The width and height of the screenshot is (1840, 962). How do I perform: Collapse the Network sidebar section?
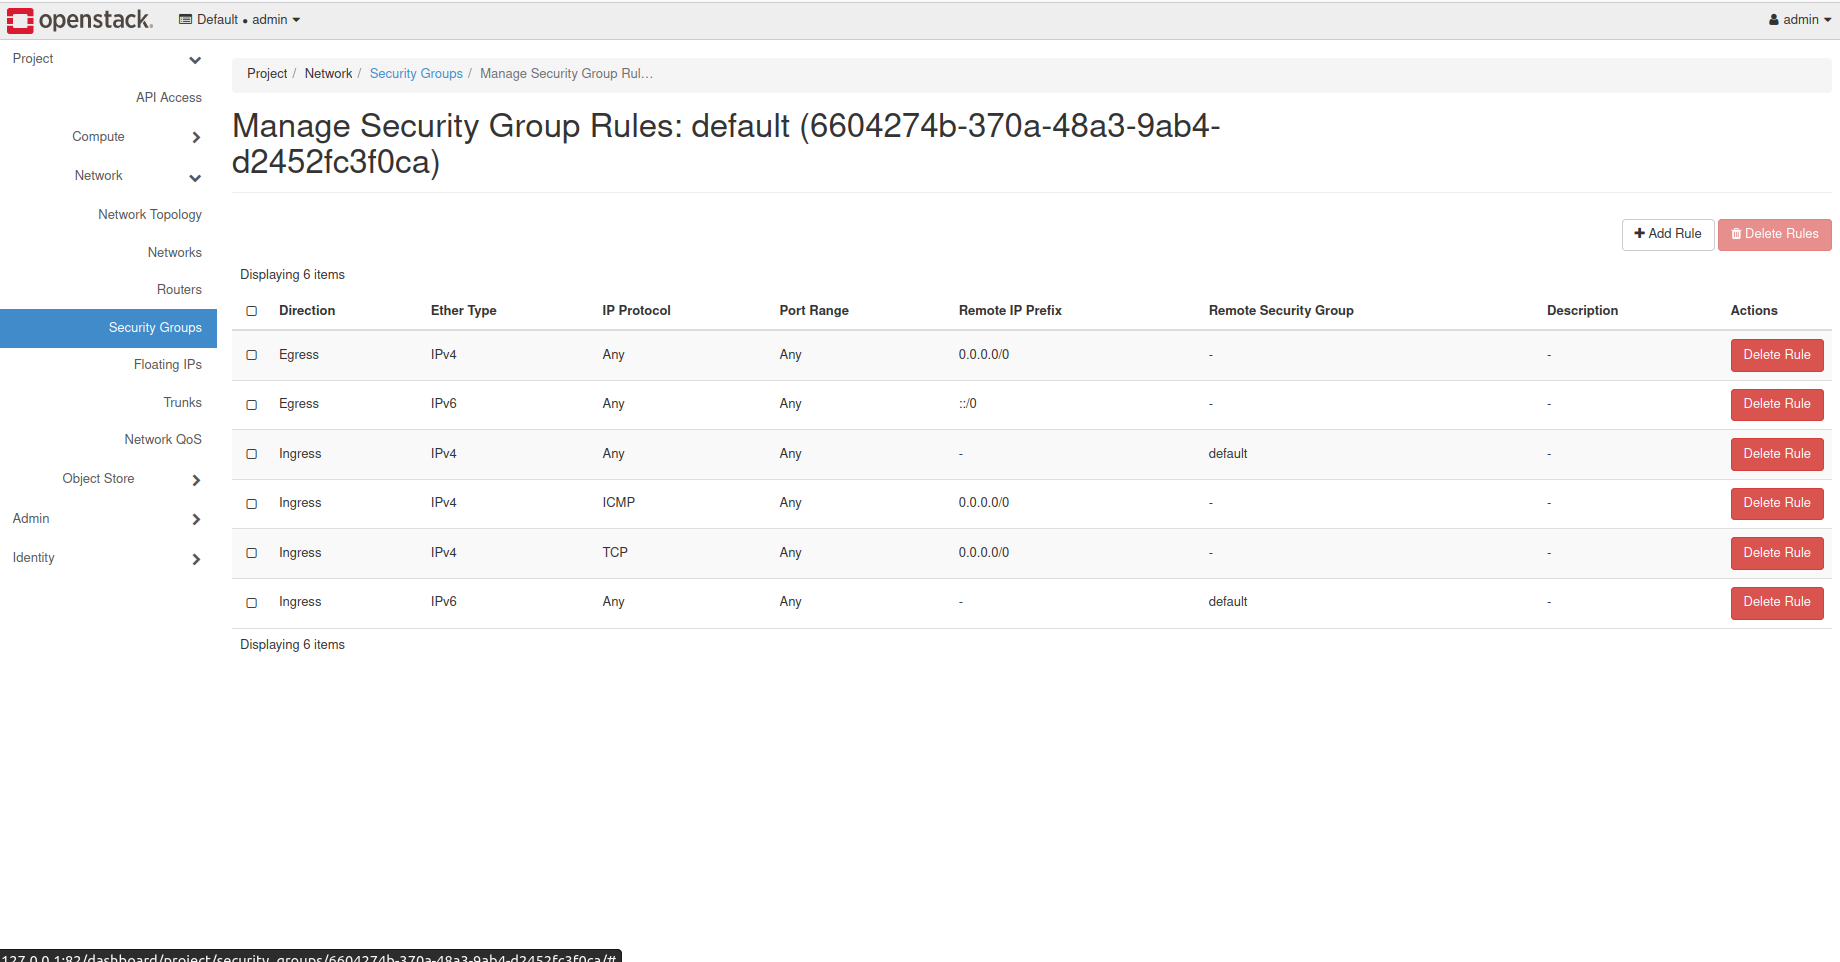(195, 178)
